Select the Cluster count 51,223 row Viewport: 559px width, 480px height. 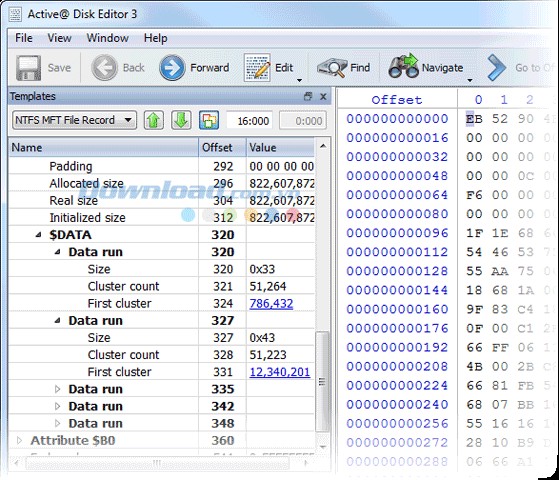pos(161,354)
